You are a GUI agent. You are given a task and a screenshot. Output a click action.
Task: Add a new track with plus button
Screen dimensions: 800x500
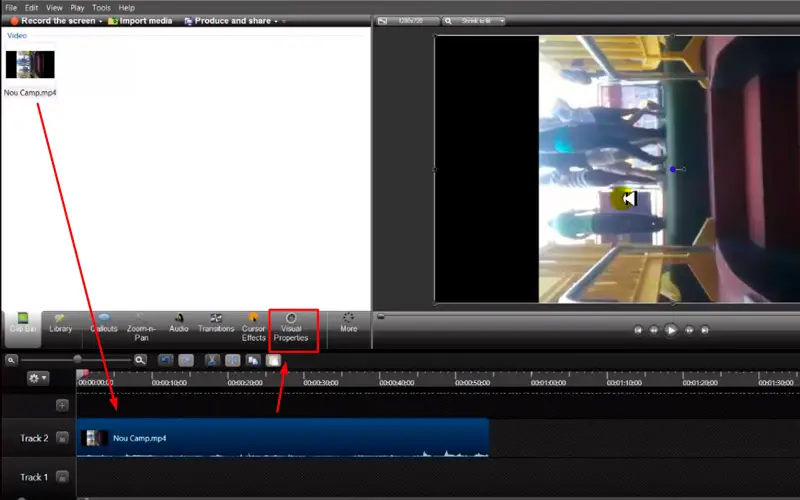(62, 405)
